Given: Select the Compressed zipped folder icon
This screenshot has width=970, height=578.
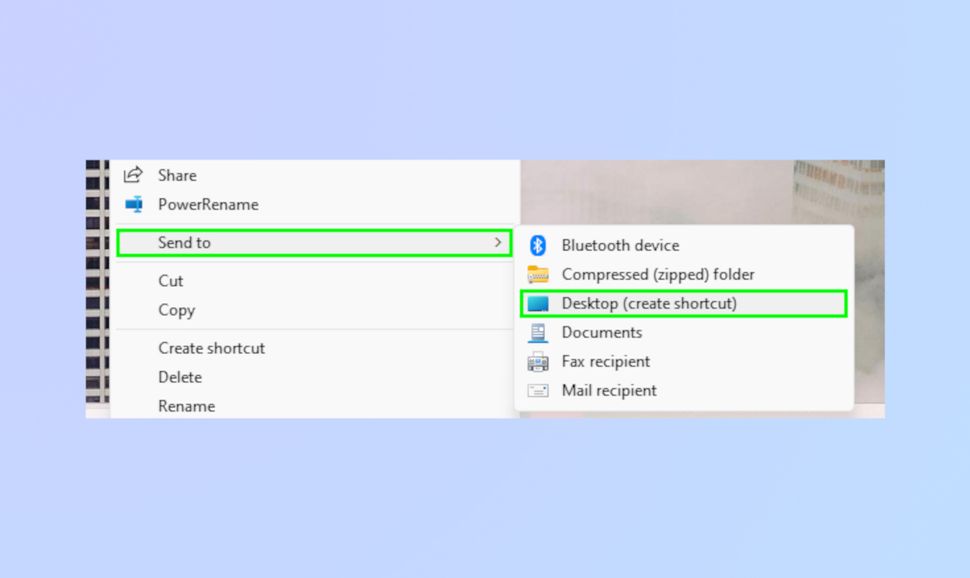Looking at the screenshot, I should pos(538,274).
